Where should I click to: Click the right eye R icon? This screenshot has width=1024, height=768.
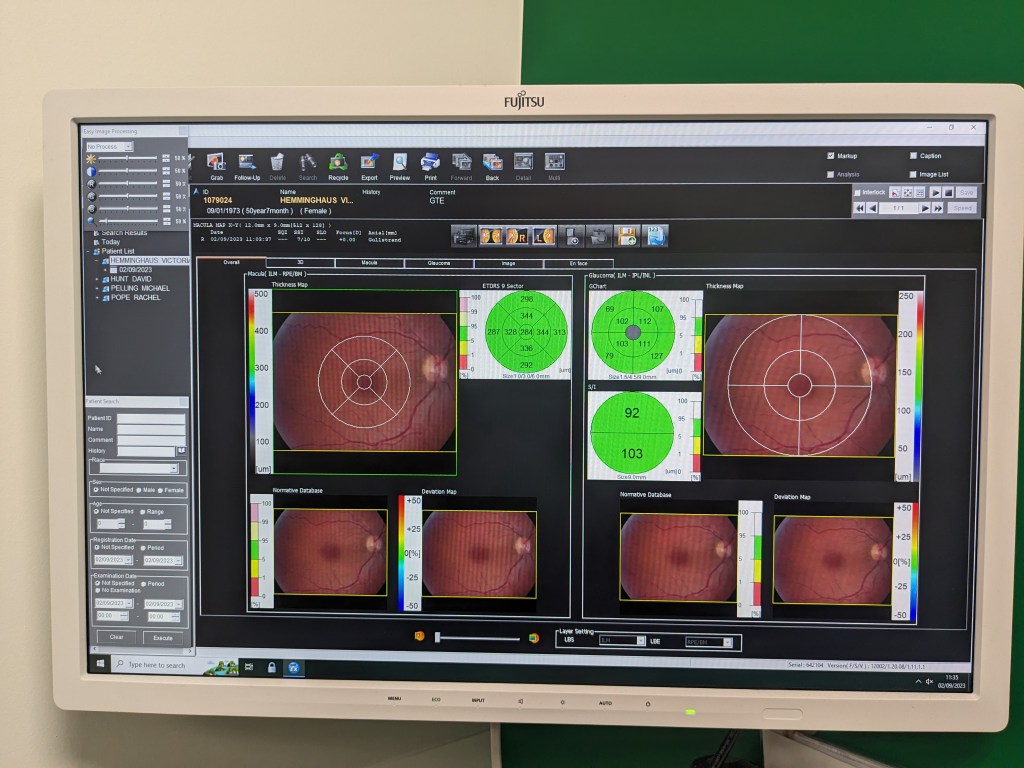(x=518, y=236)
